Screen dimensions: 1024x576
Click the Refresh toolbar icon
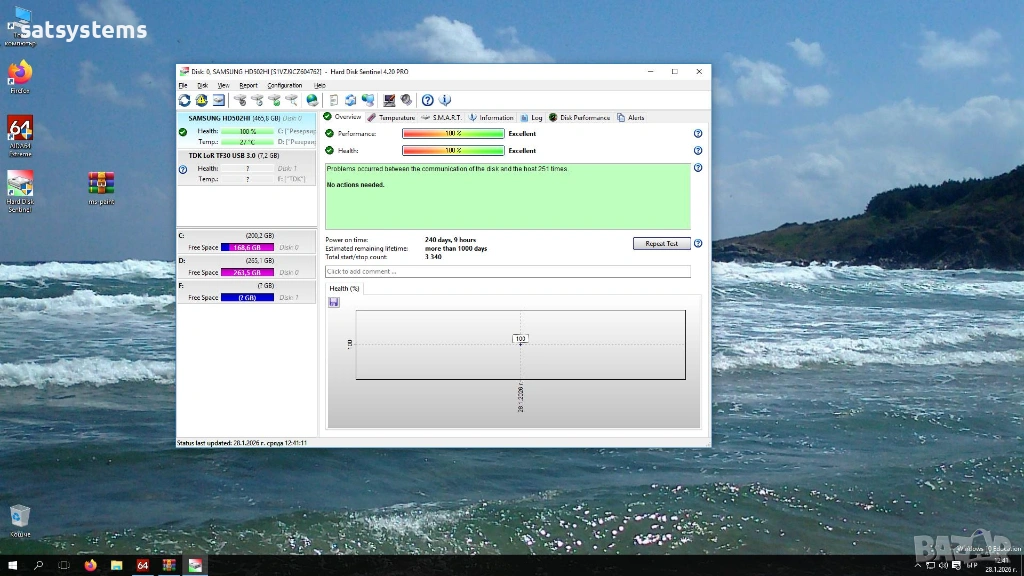pos(185,100)
